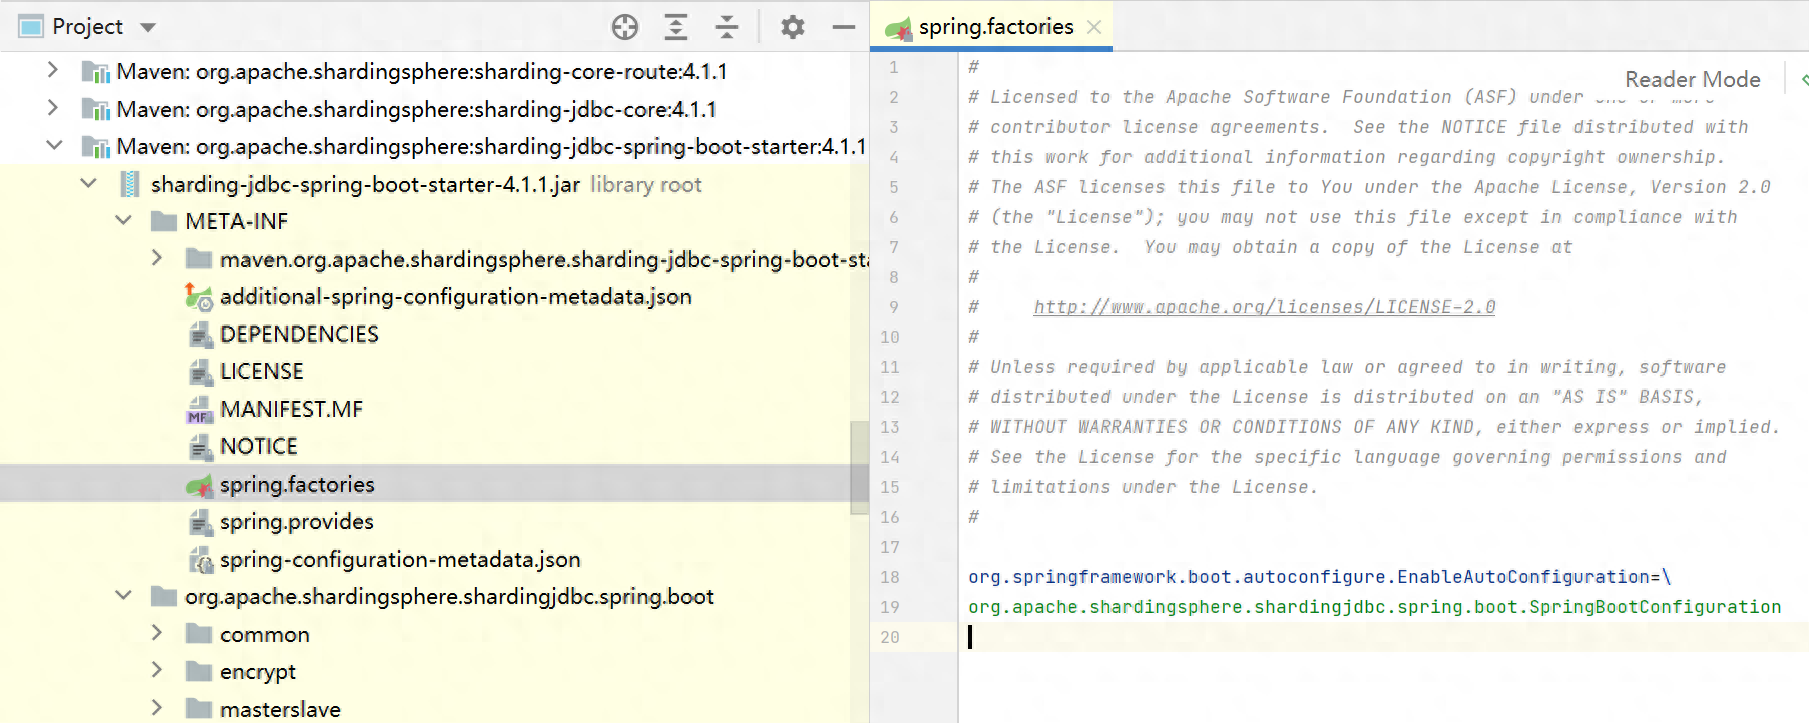Screen dimensions: 1809x723
Task: Click the Expand All toolbar icon
Action: pyautogui.click(x=676, y=27)
